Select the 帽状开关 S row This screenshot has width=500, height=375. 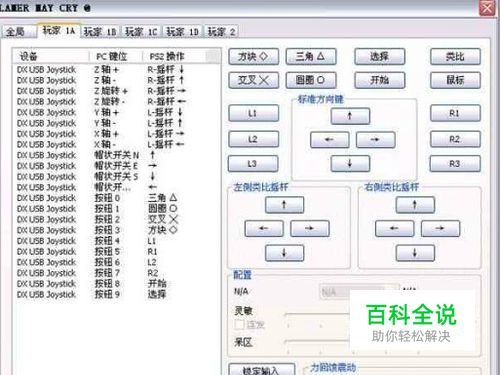(116, 176)
